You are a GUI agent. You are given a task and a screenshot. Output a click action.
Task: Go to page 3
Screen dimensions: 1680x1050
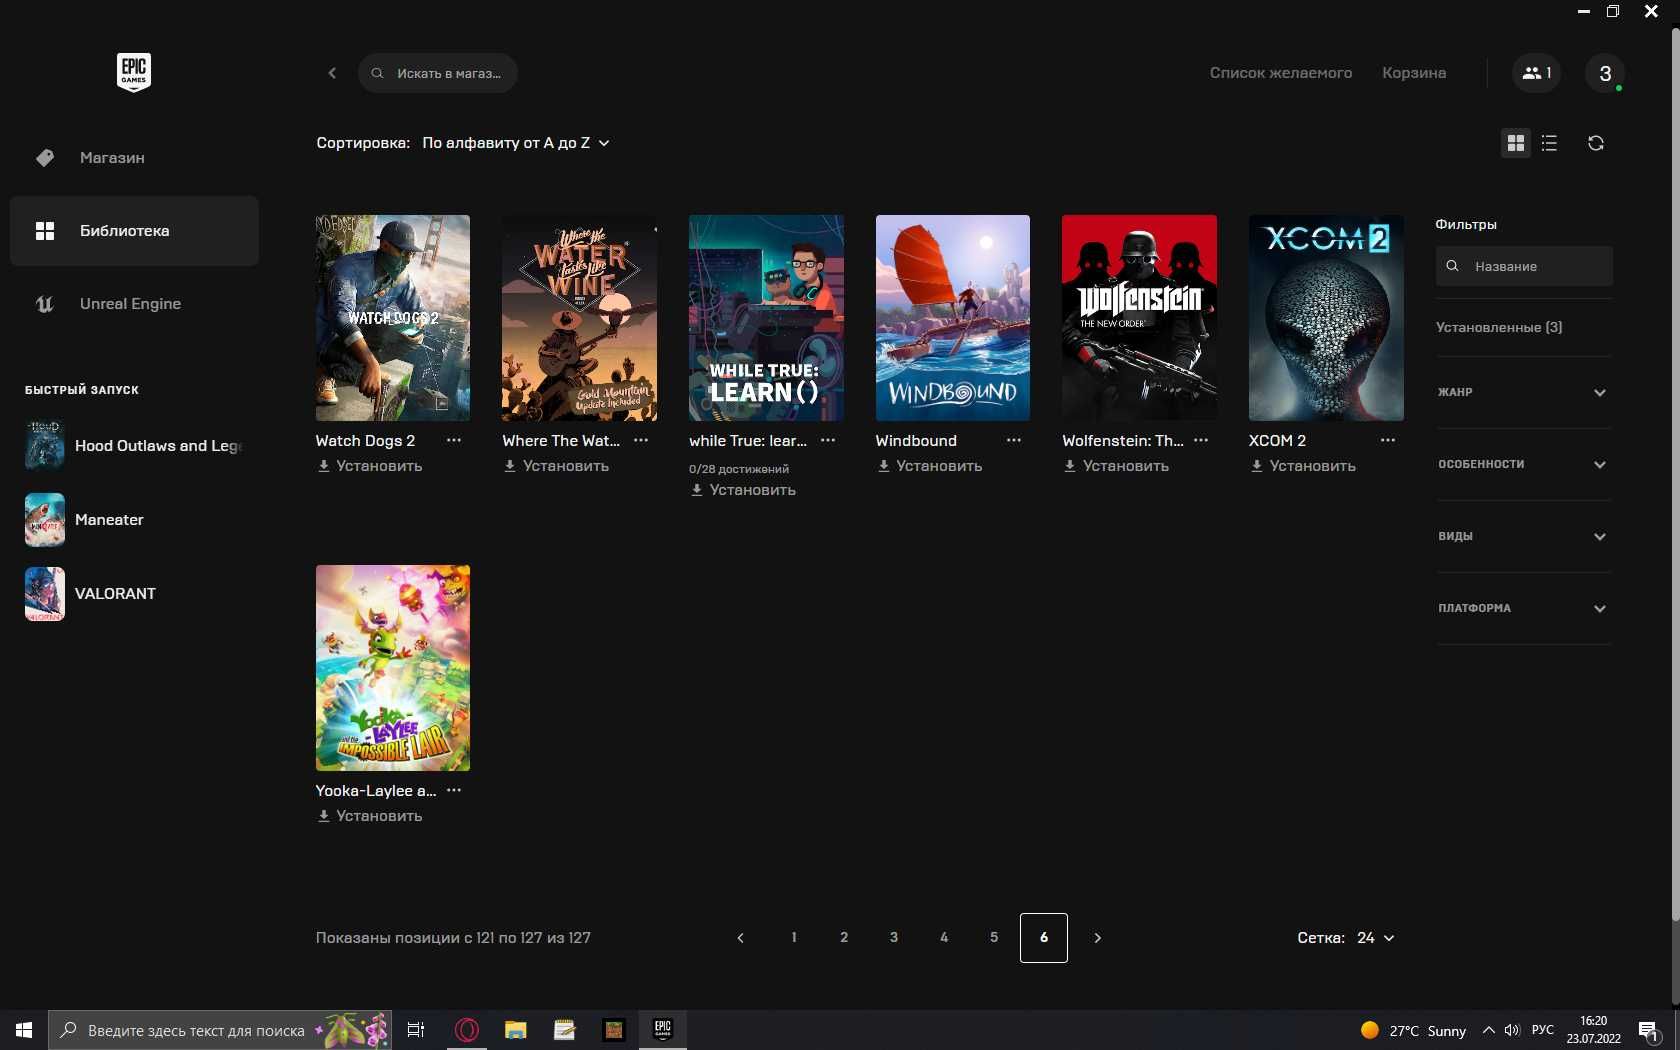point(894,938)
